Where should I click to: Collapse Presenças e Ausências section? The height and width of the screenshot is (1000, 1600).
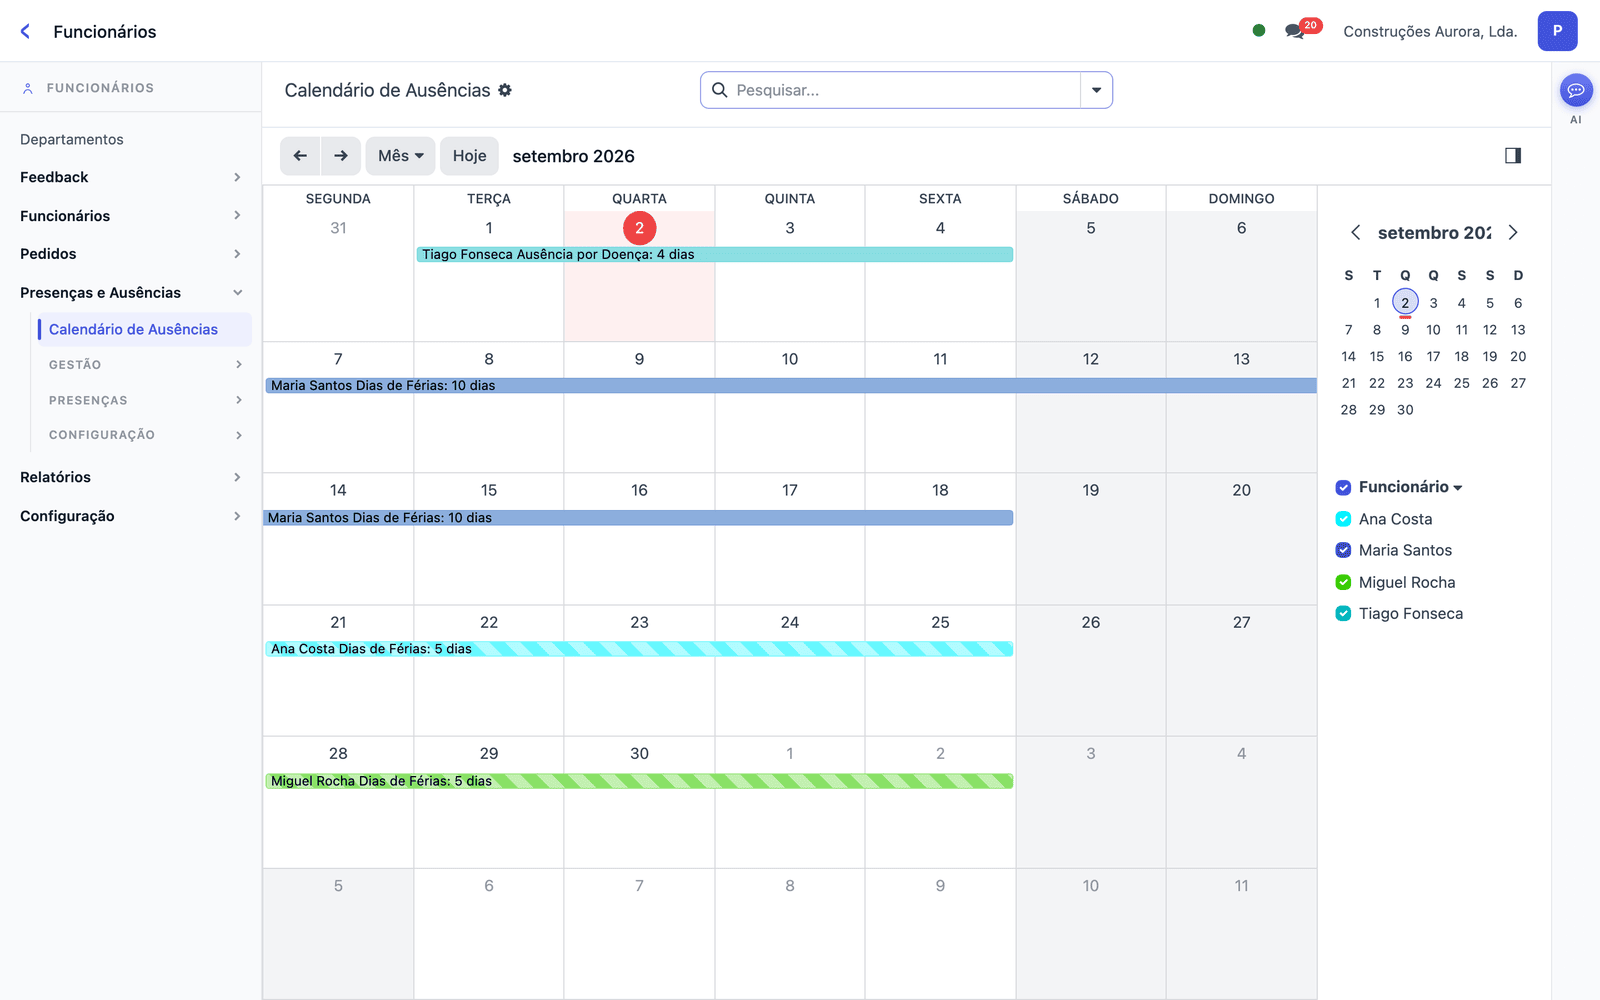pyautogui.click(x=130, y=293)
